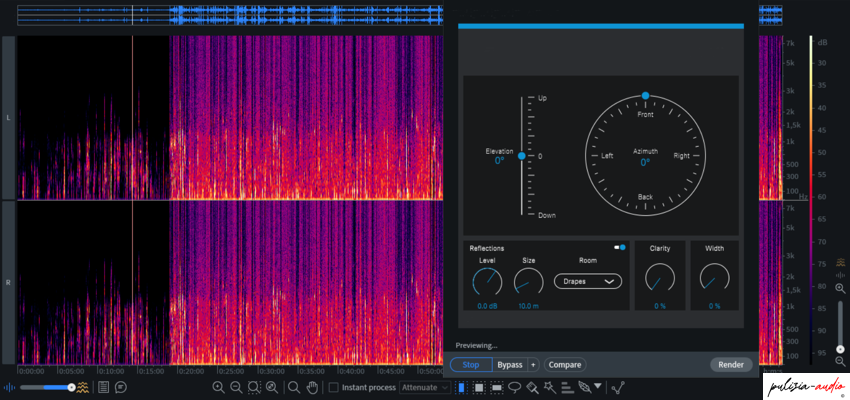Select the Frequency selection tool

tap(497, 388)
